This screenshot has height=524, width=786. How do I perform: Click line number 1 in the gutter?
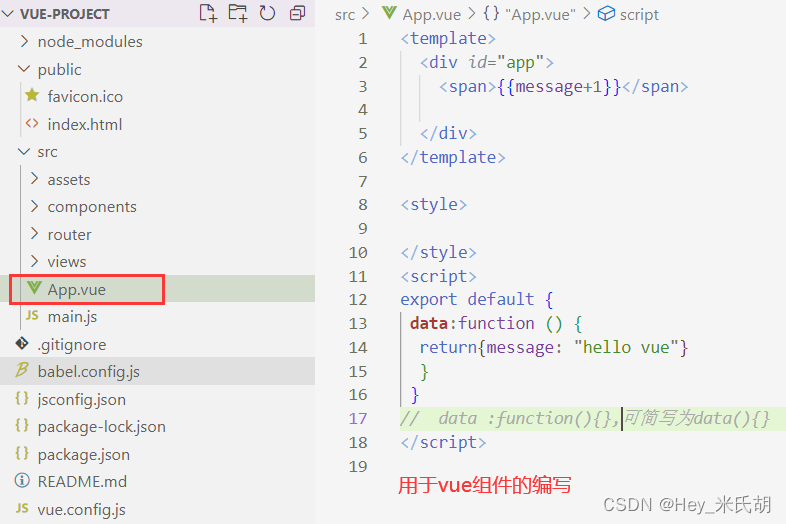pos(362,39)
